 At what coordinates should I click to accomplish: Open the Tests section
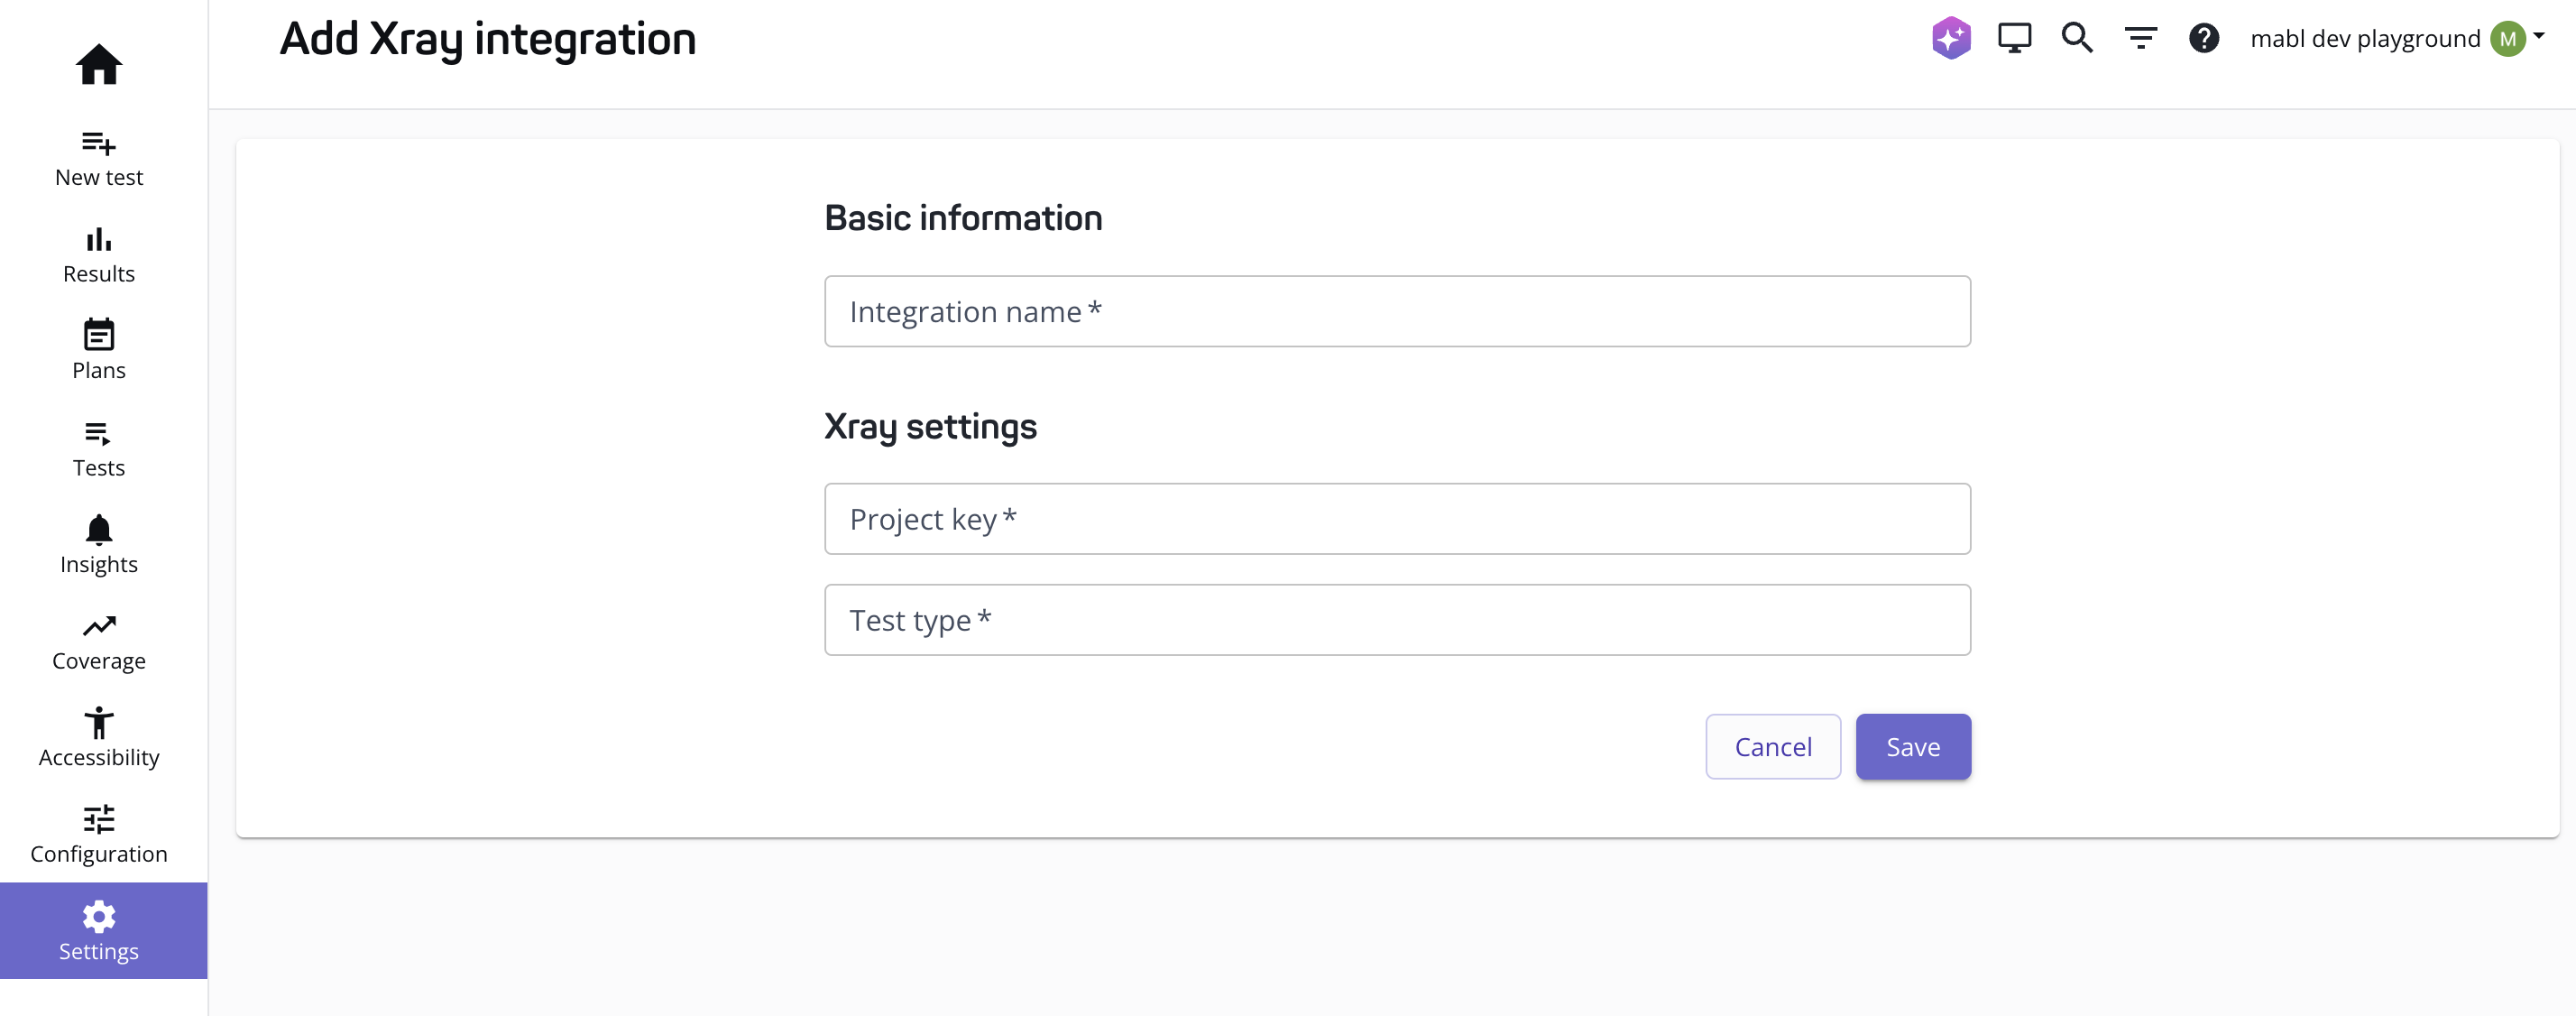pyautogui.click(x=99, y=450)
